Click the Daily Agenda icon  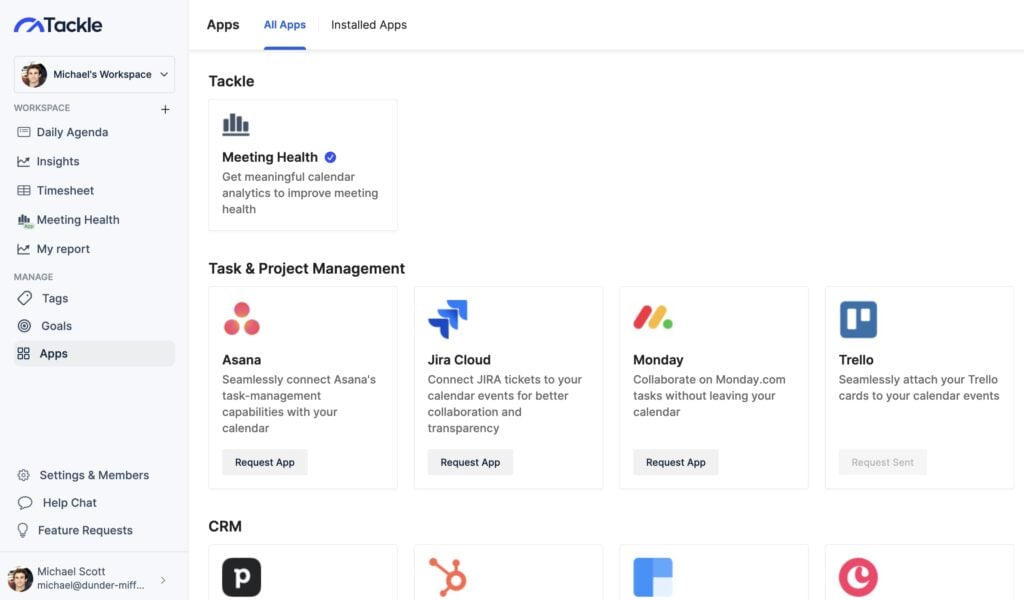point(24,132)
